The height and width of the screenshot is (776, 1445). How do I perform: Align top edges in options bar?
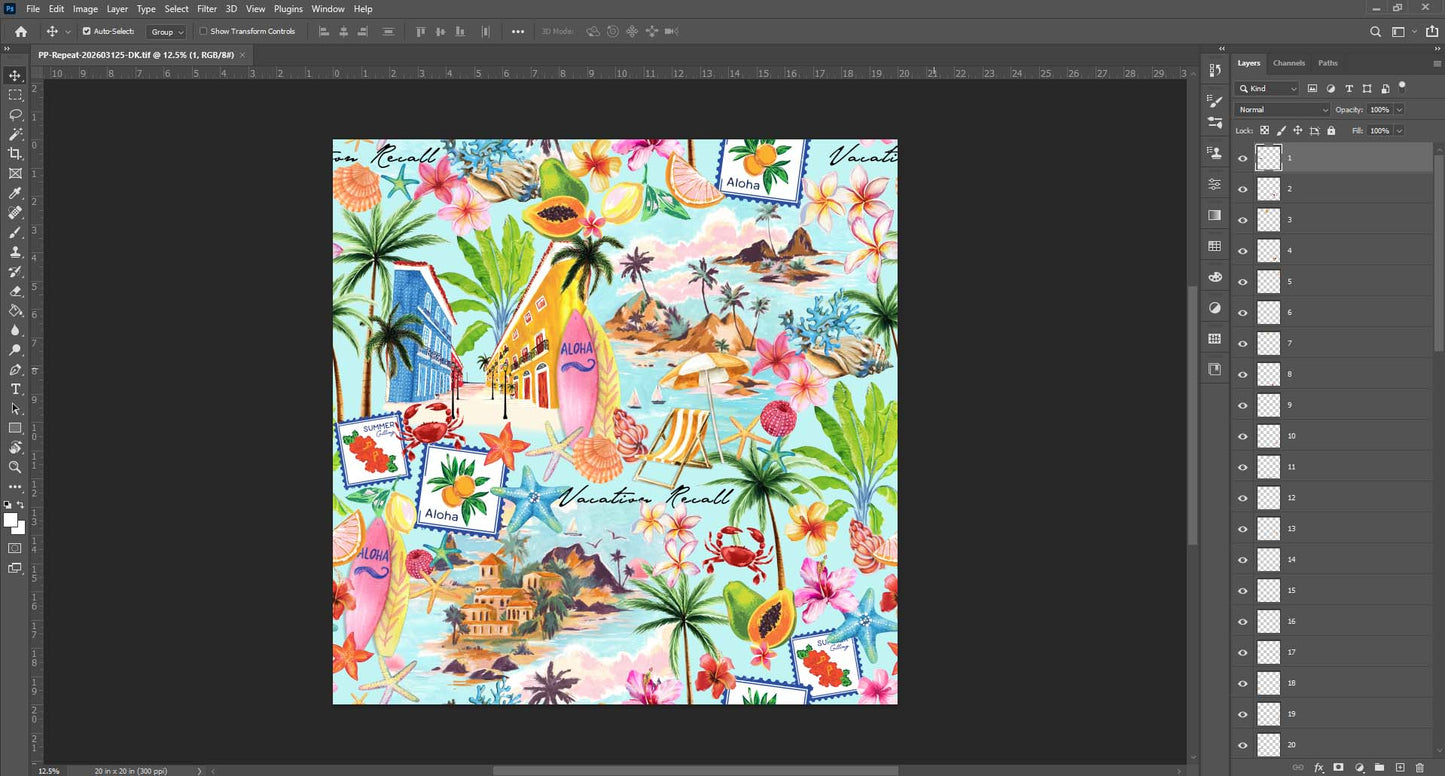pos(421,31)
